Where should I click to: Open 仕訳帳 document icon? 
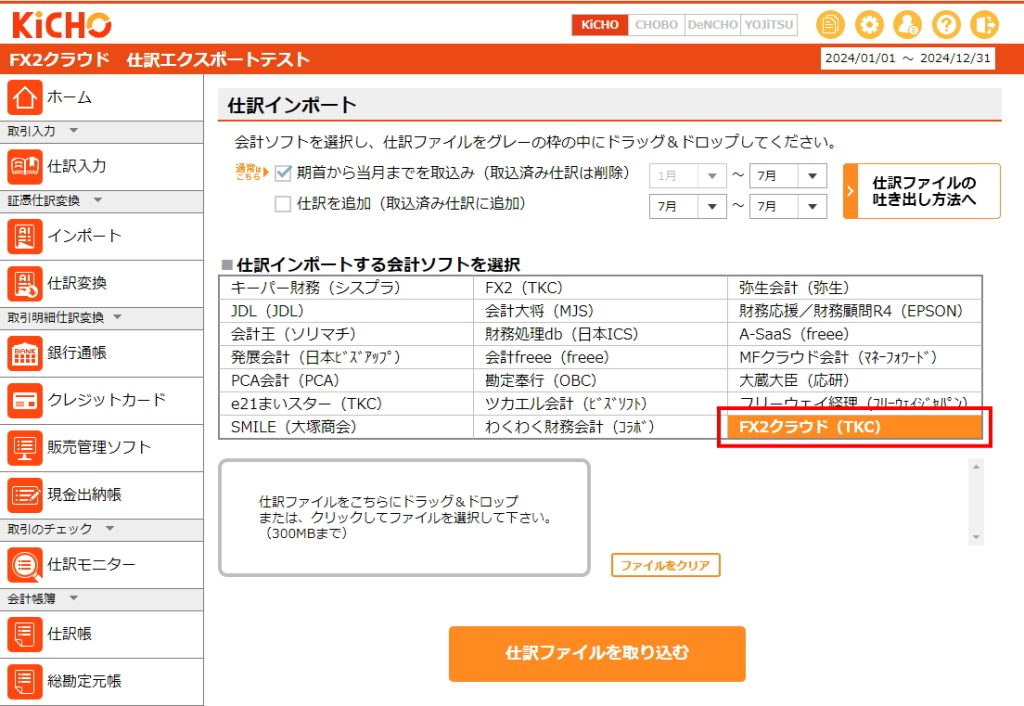25,634
